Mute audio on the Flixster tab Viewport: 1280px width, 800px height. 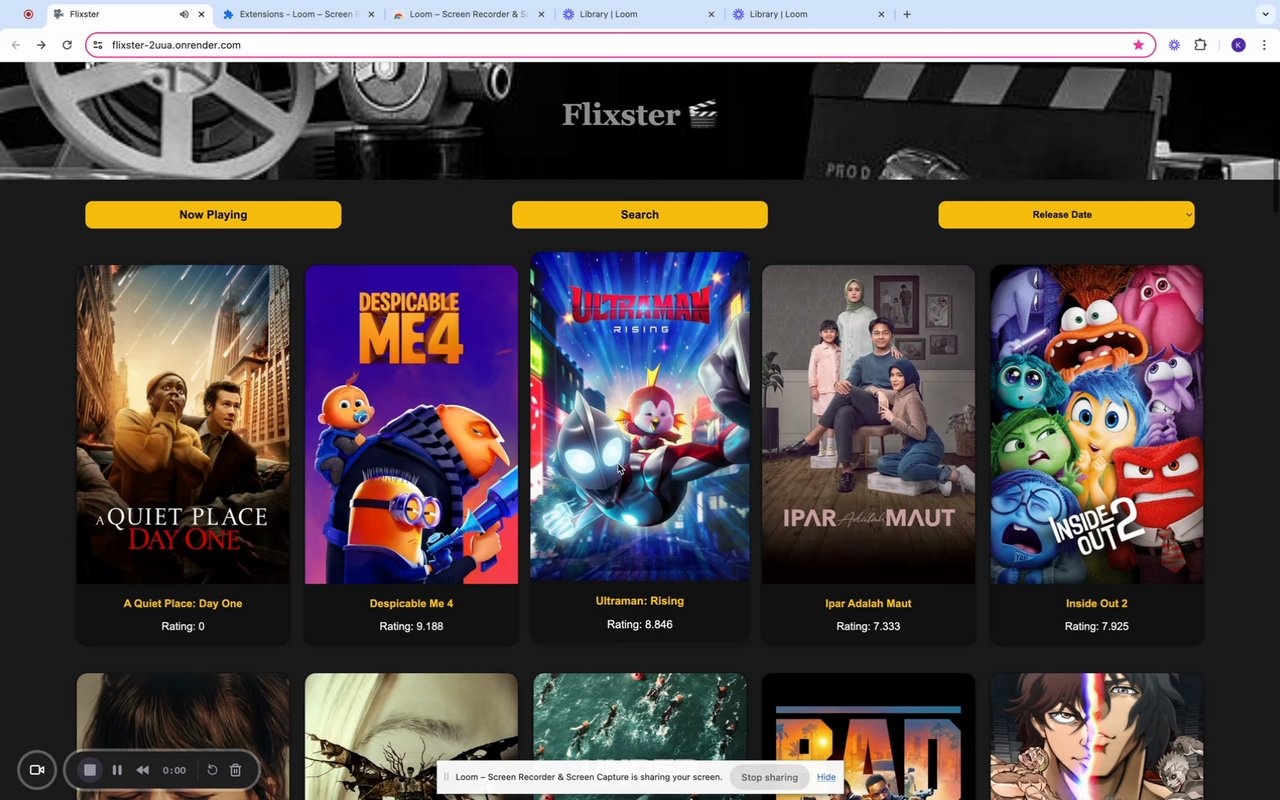click(184, 14)
